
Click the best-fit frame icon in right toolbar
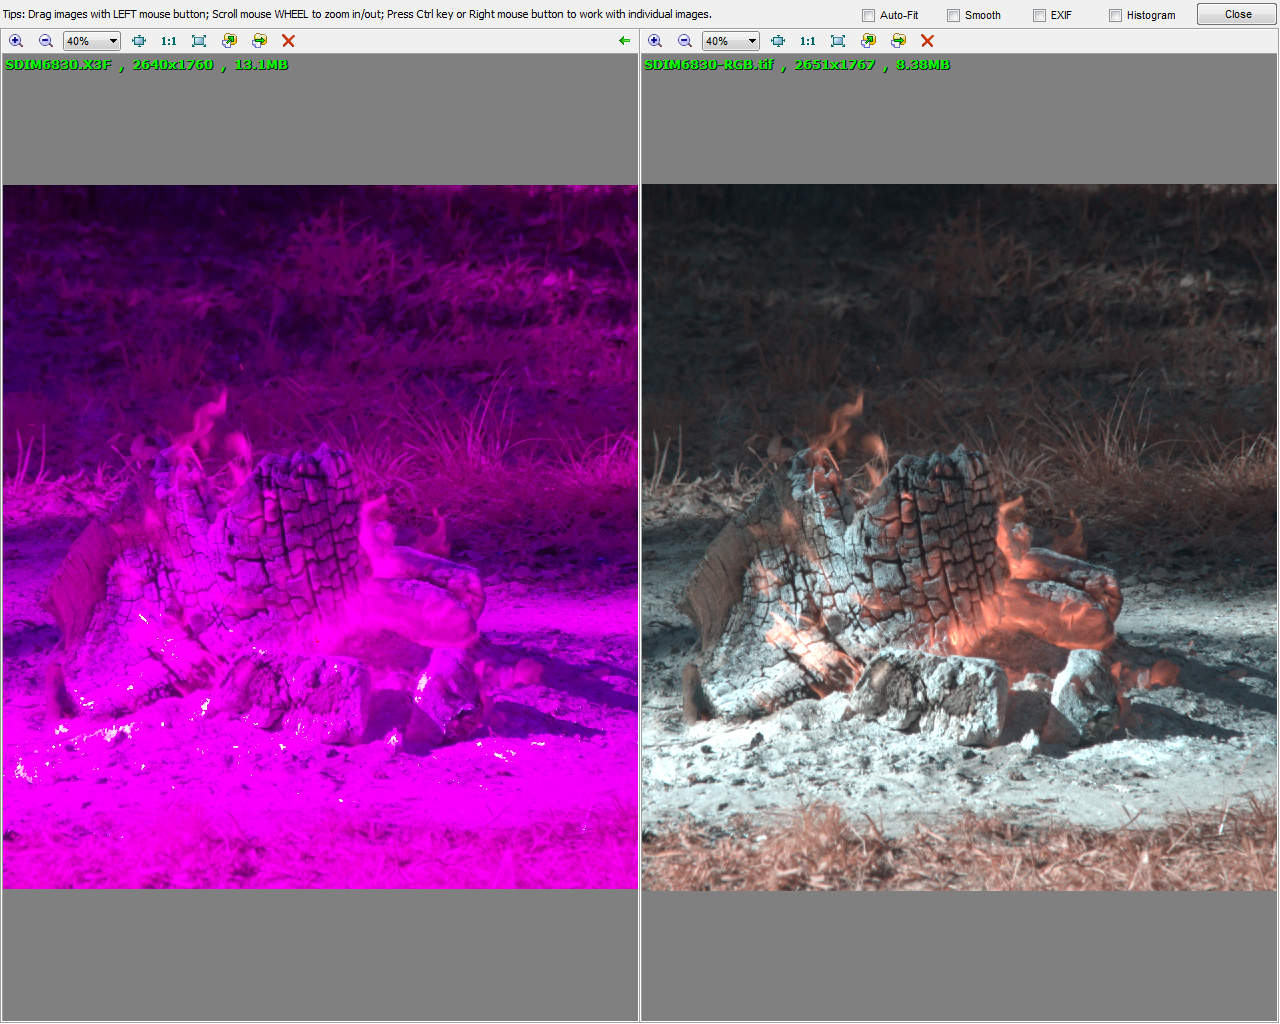tap(838, 41)
